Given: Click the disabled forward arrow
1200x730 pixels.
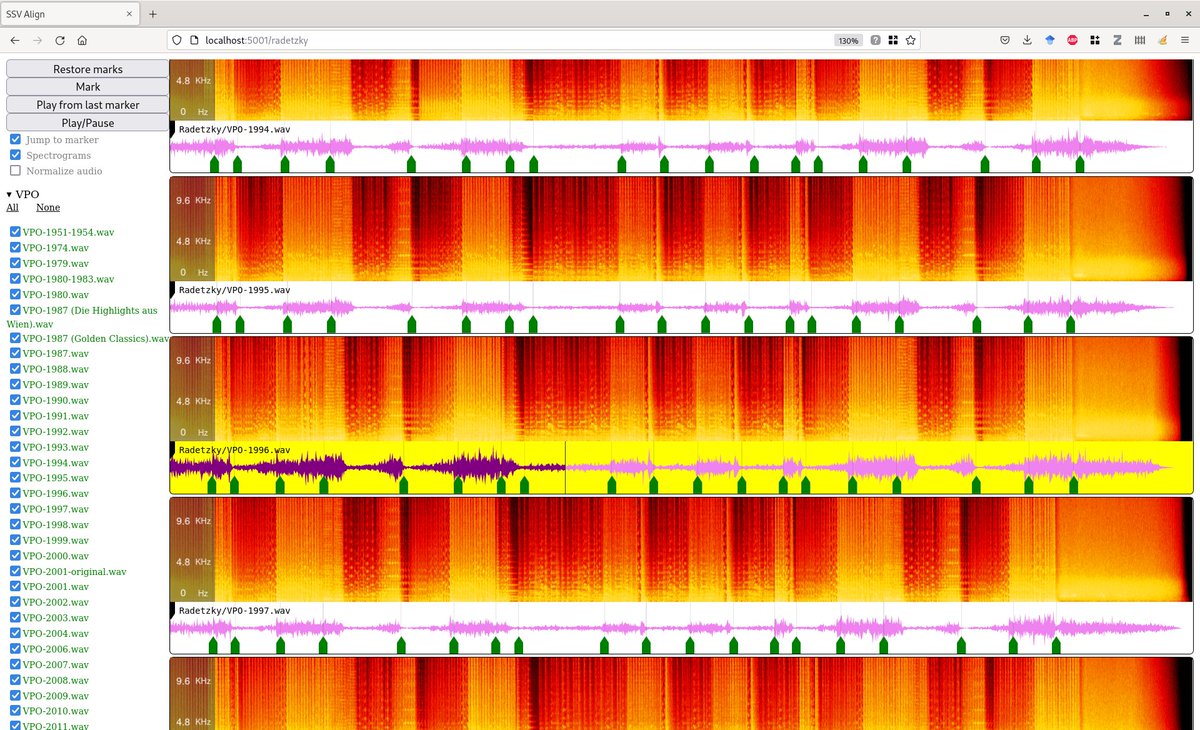Looking at the screenshot, I should [38, 40].
